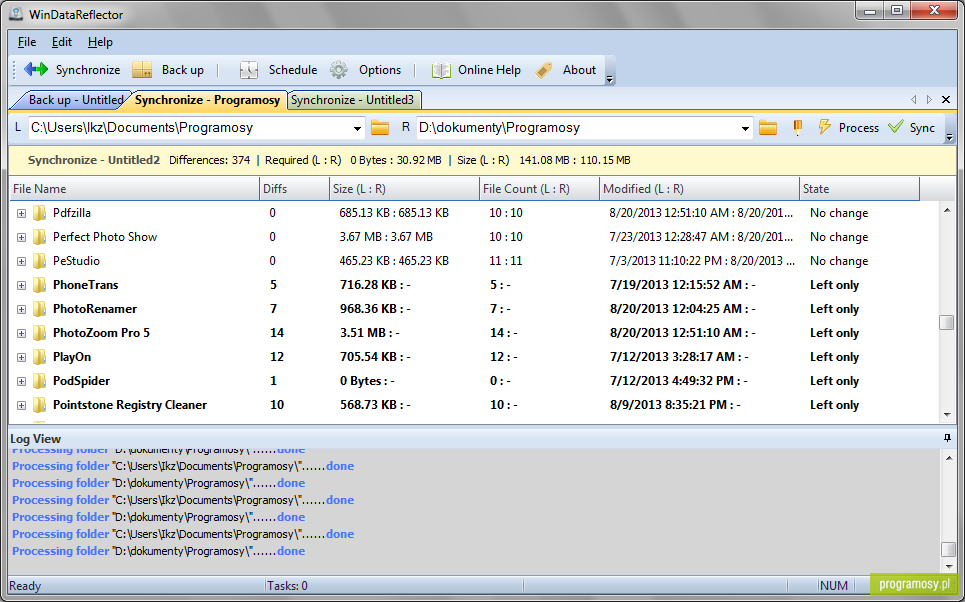The height and width of the screenshot is (602, 965).
Task: Click the Log View scroll down arrow
Action: point(948,566)
